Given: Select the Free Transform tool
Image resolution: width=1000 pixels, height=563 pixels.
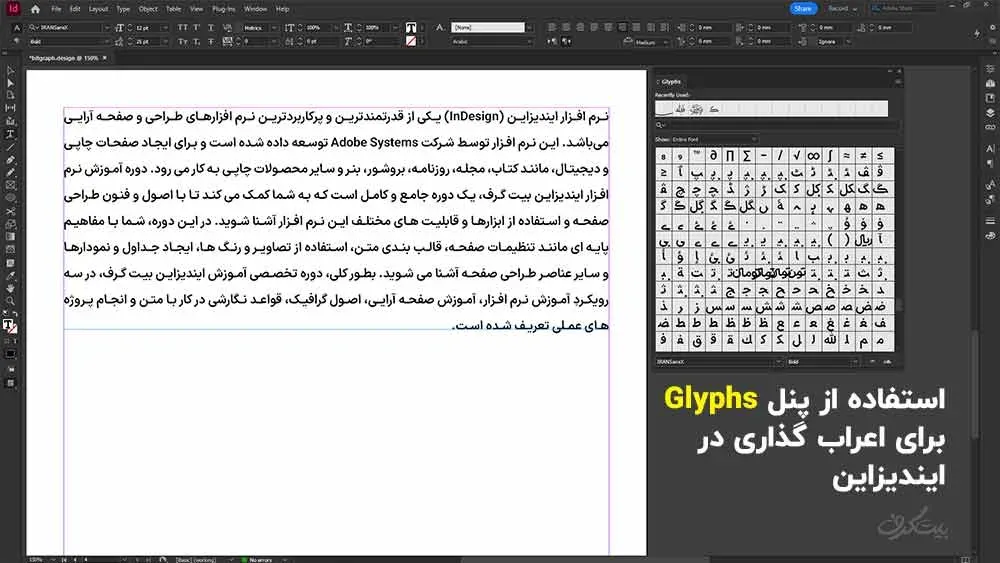Looking at the screenshot, I should pos(10,224).
